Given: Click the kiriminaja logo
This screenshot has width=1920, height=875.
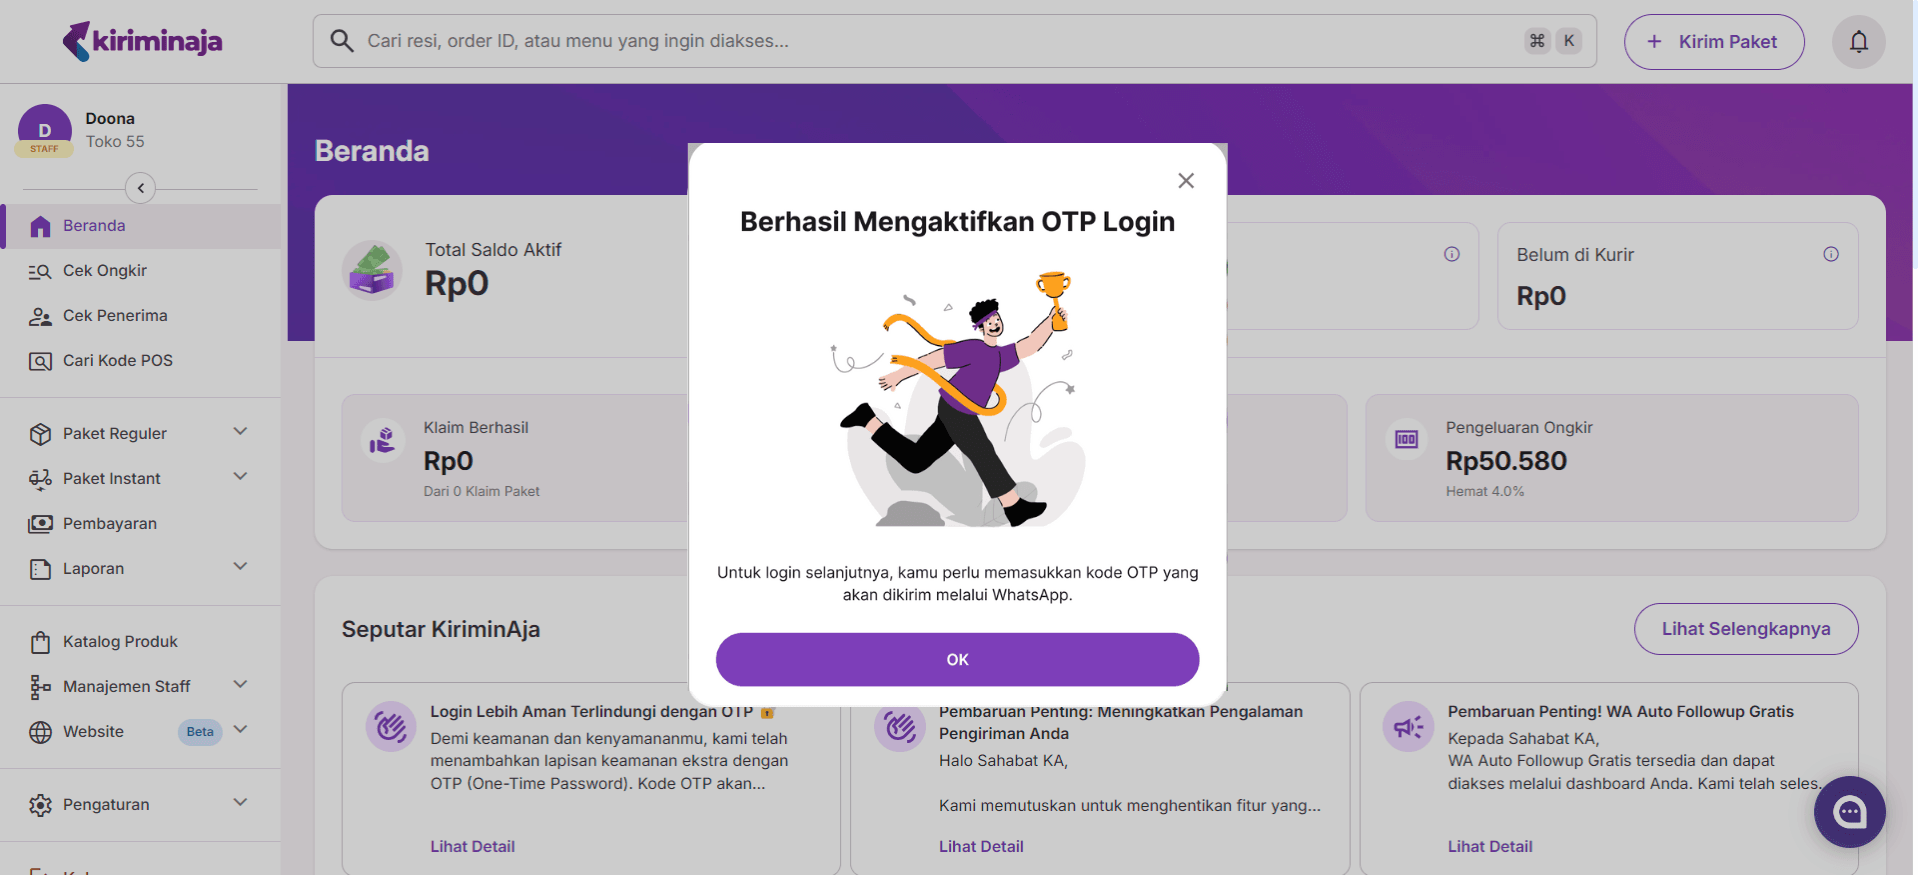Looking at the screenshot, I should click(142, 41).
